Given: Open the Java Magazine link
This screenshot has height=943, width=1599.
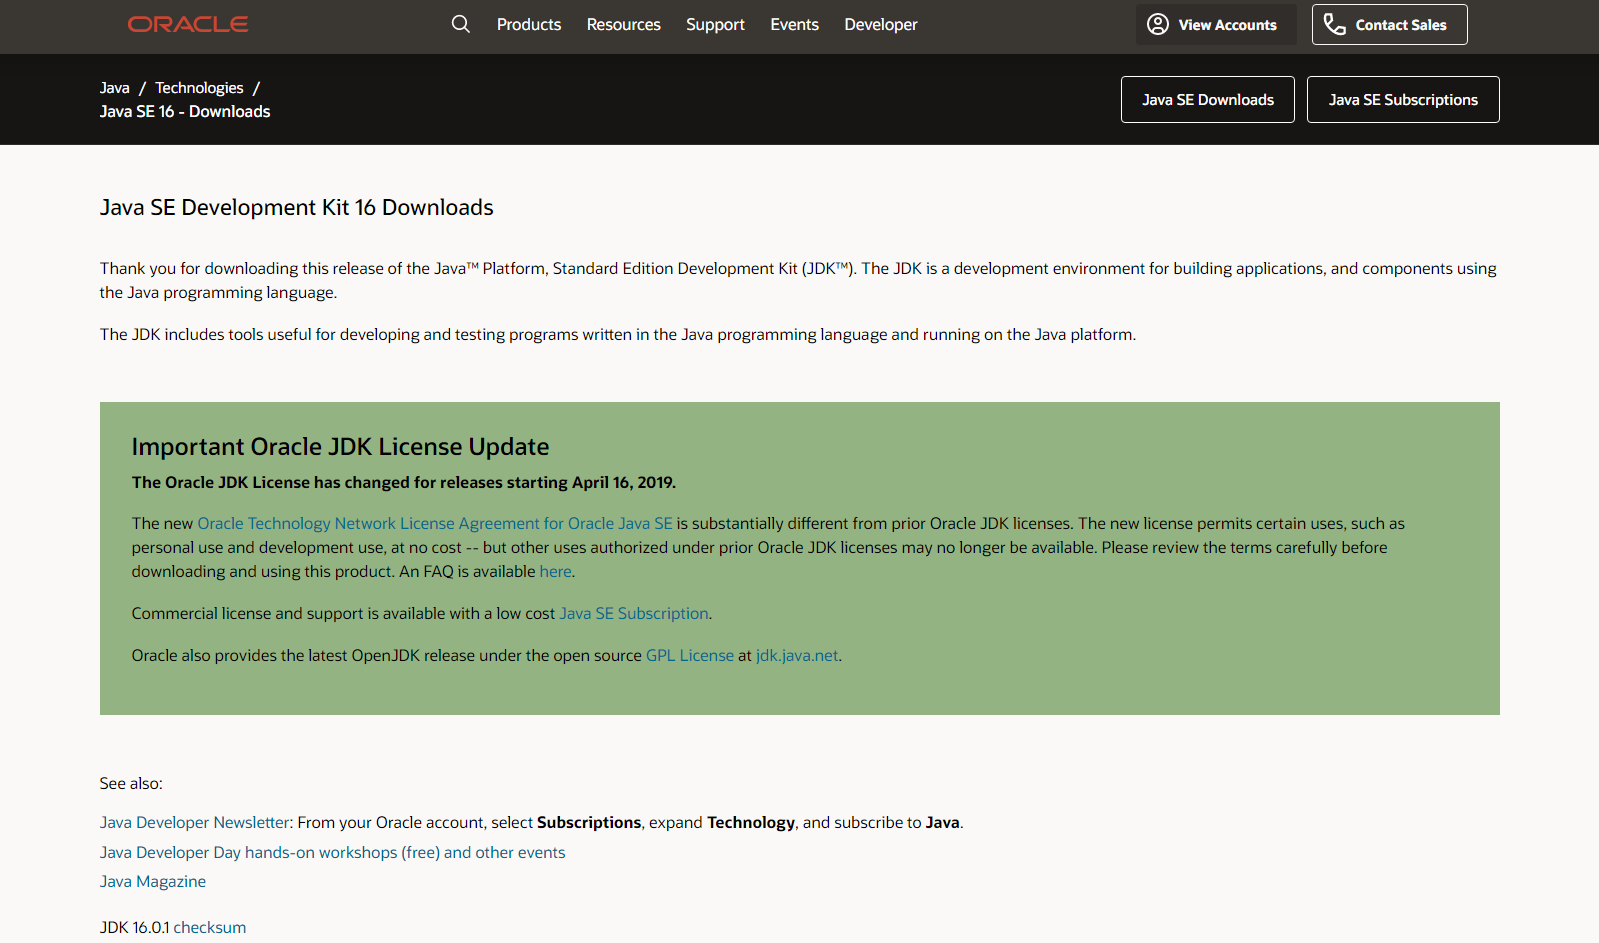Looking at the screenshot, I should [x=153, y=882].
